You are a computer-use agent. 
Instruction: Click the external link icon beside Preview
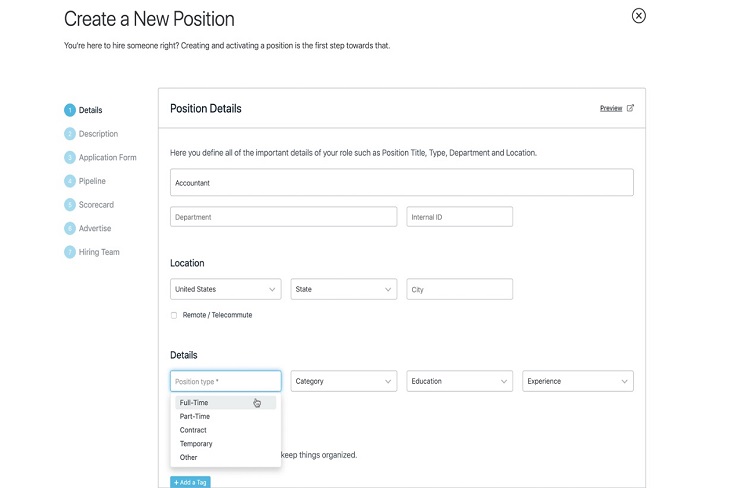point(630,108)
